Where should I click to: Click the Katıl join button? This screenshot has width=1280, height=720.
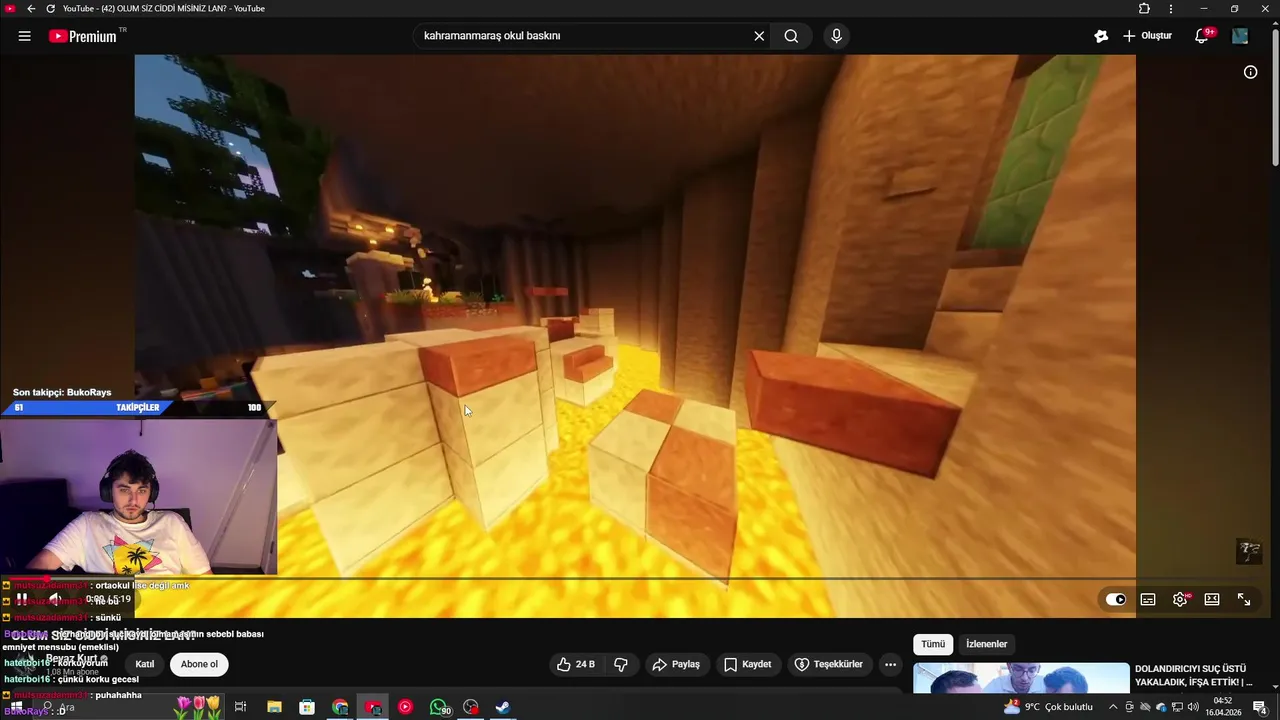(x=145, y=664)
